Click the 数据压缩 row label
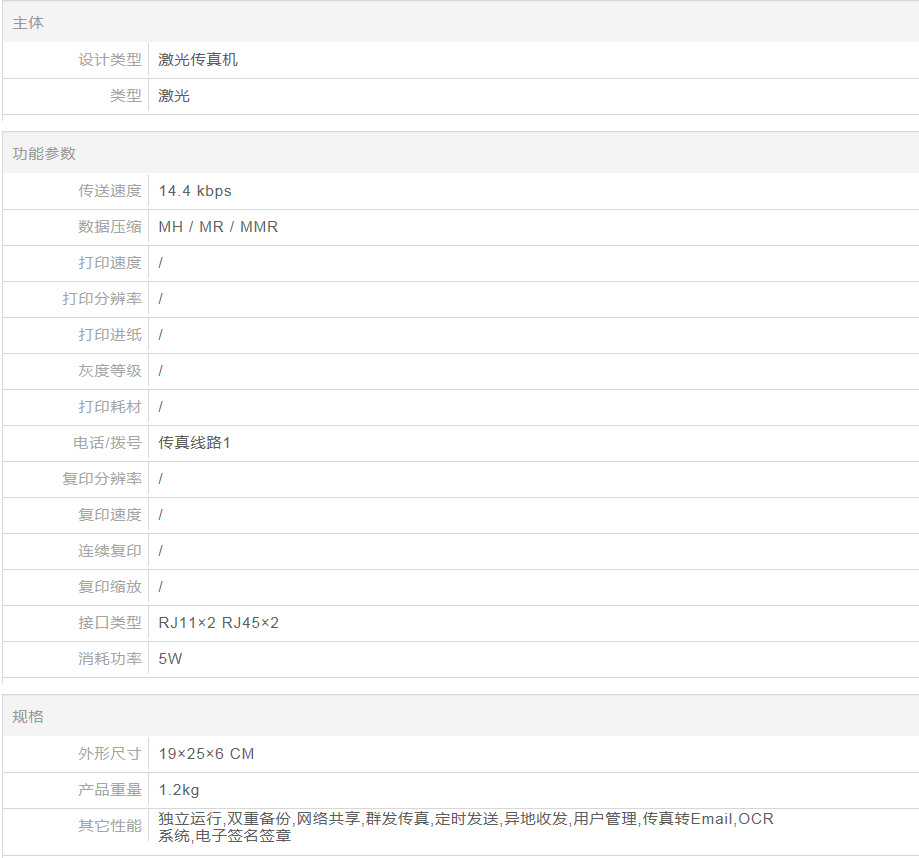Screen dimensions: 919x858 coord(110,226)
